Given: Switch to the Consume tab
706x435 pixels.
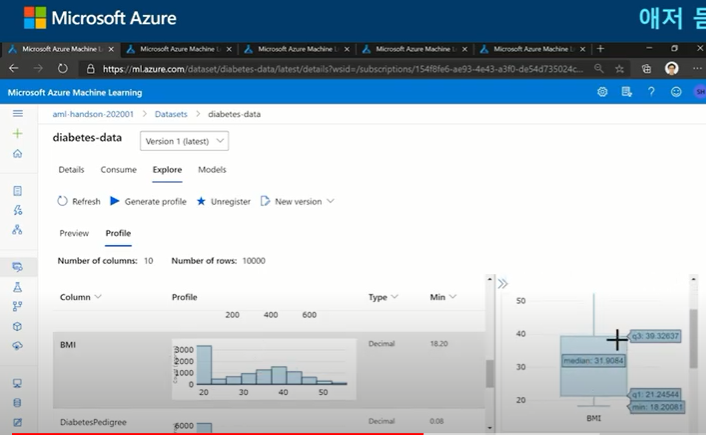Looking at the screenshot, I should (x=118, y=170).
